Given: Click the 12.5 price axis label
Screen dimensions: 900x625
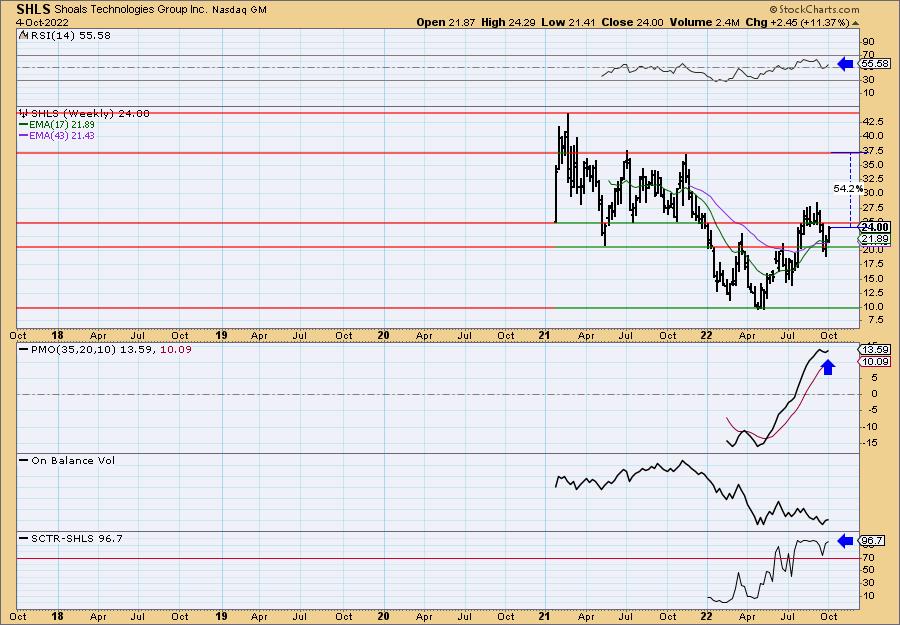Looking at the screenshot, I should tap(873, 293).
